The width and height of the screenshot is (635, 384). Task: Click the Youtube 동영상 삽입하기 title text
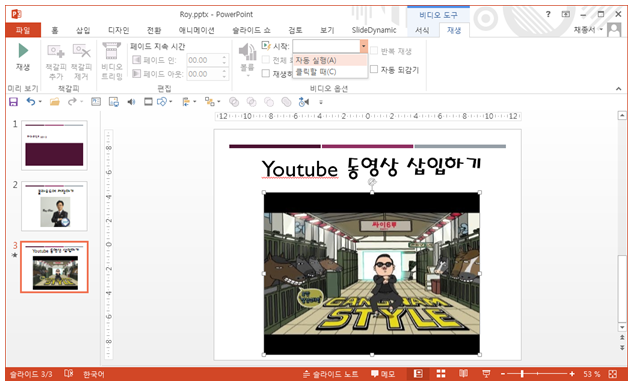pos(371,167)
